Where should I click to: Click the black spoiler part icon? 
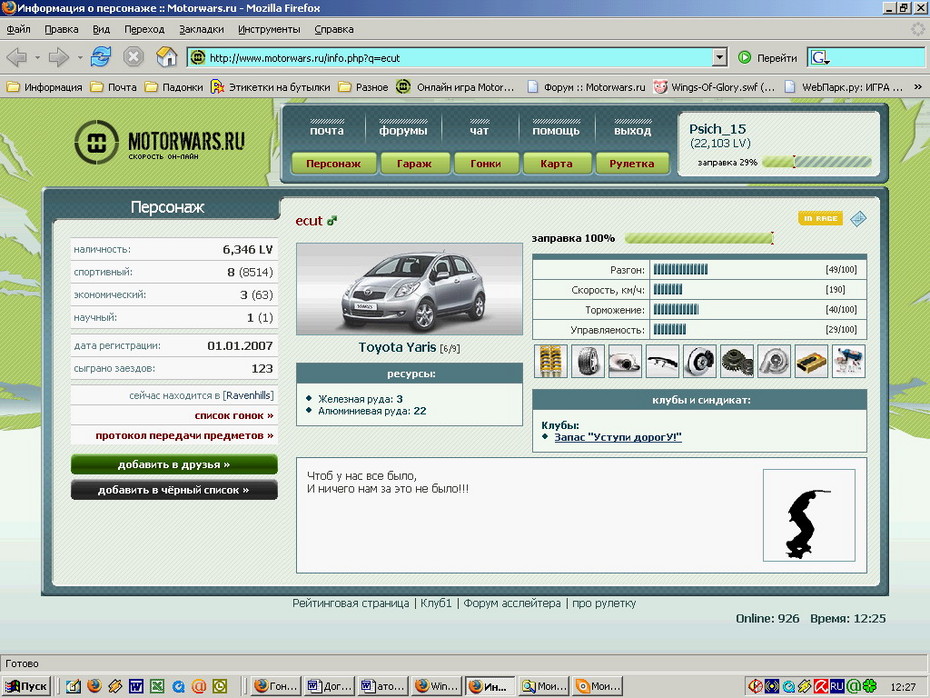pos(663,361)
